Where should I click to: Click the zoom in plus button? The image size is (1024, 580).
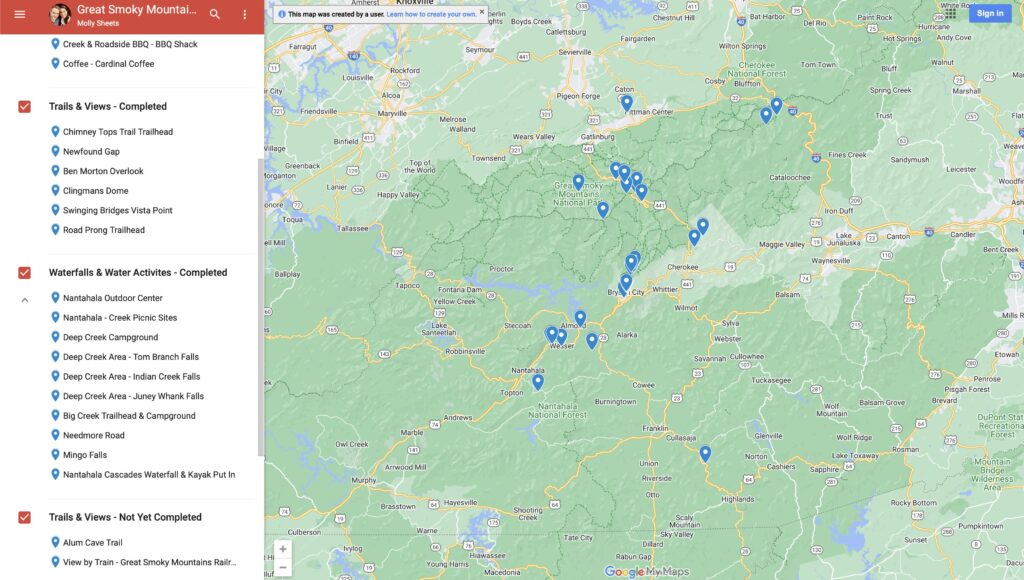283,549
